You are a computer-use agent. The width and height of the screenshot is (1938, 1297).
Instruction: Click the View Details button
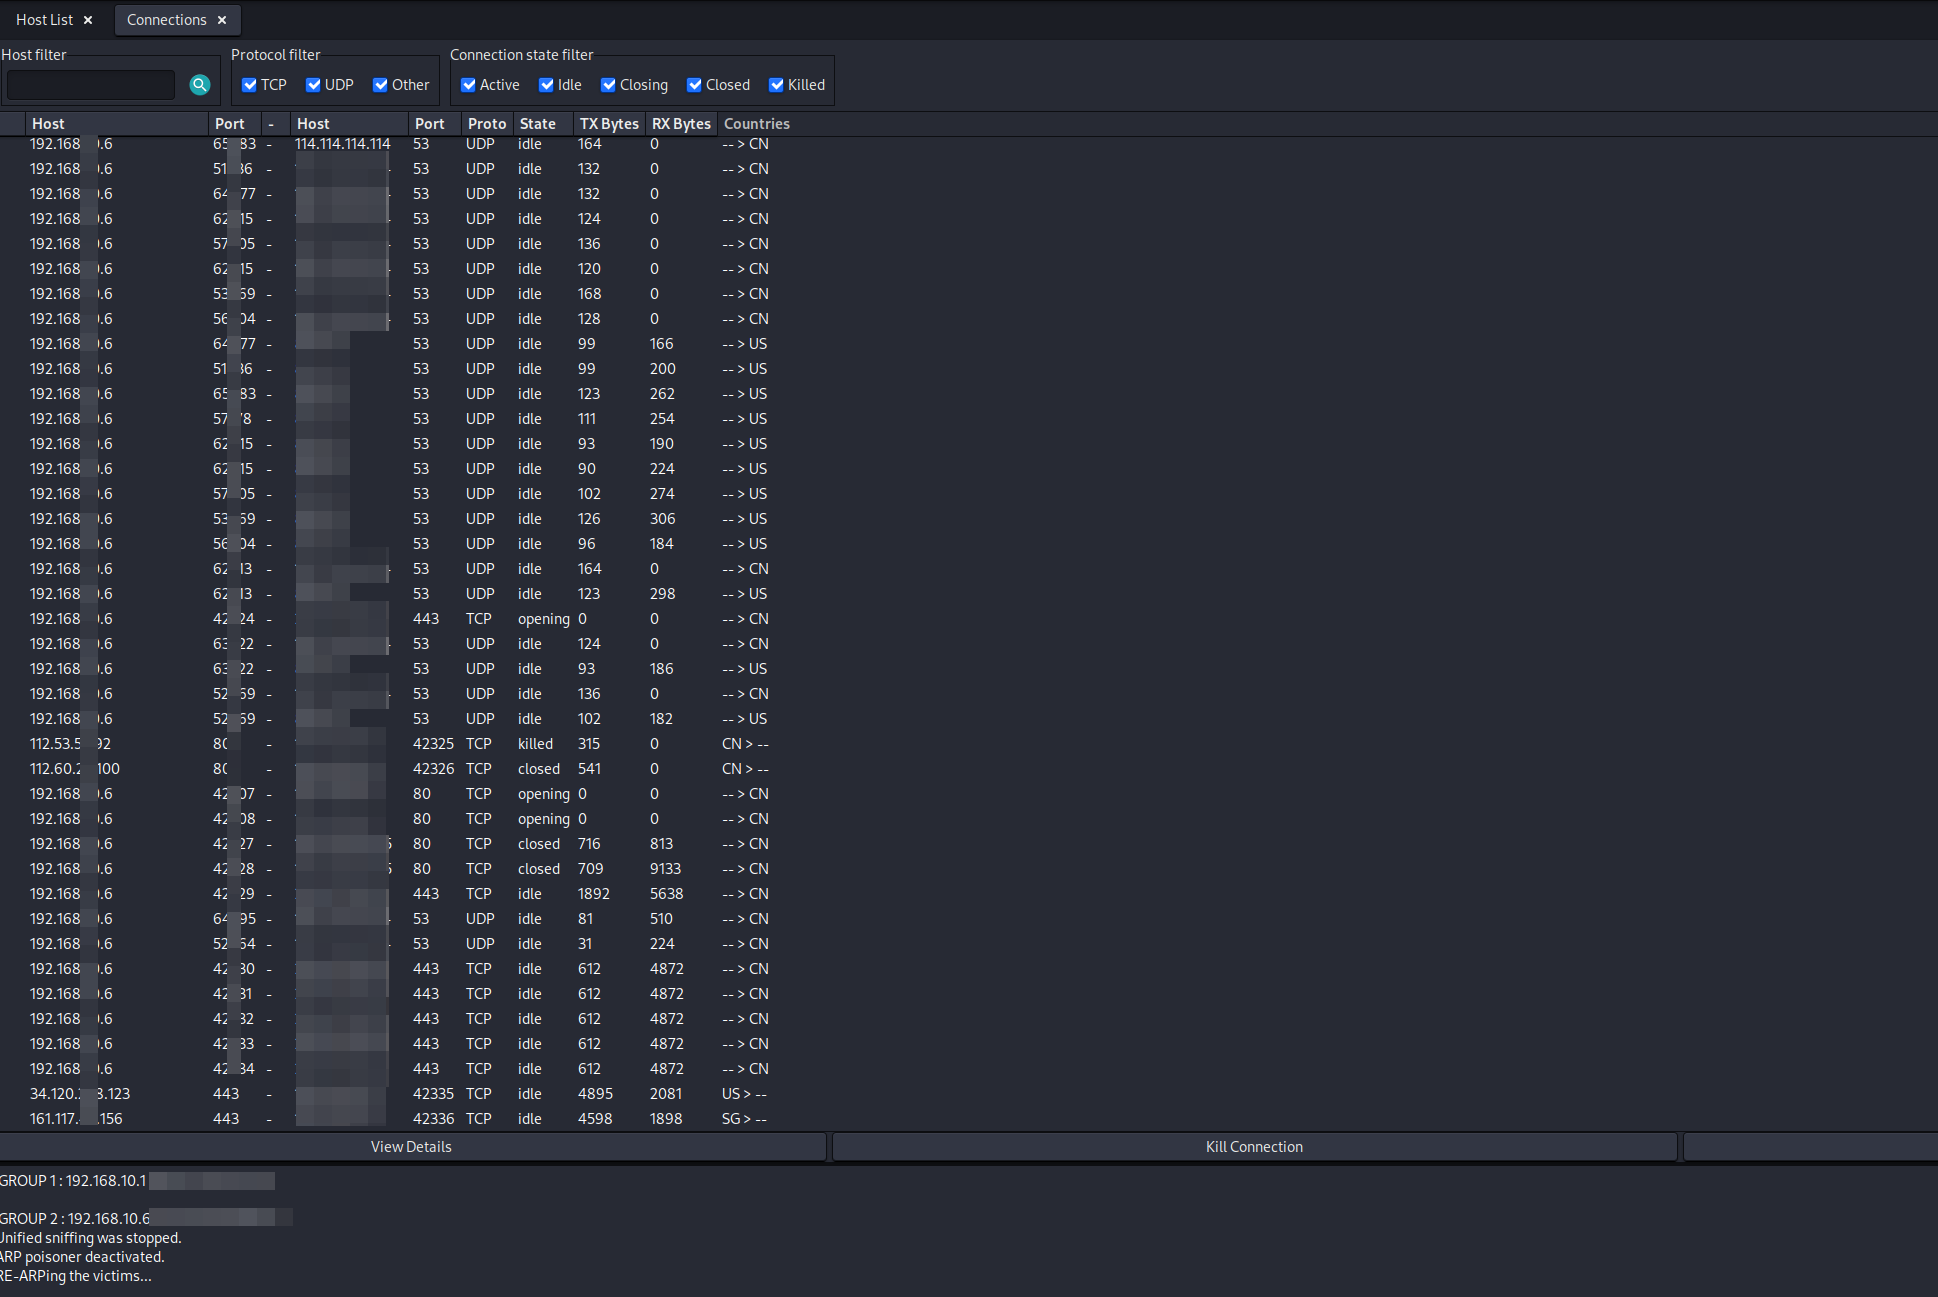tap(412, 1147)
